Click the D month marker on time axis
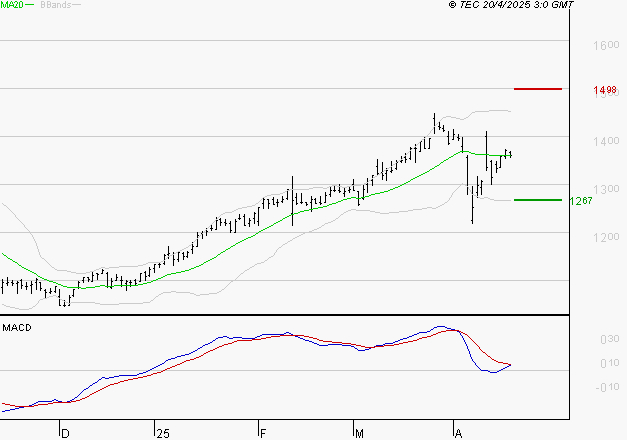 pyautogui.click(x=66, y=434)
